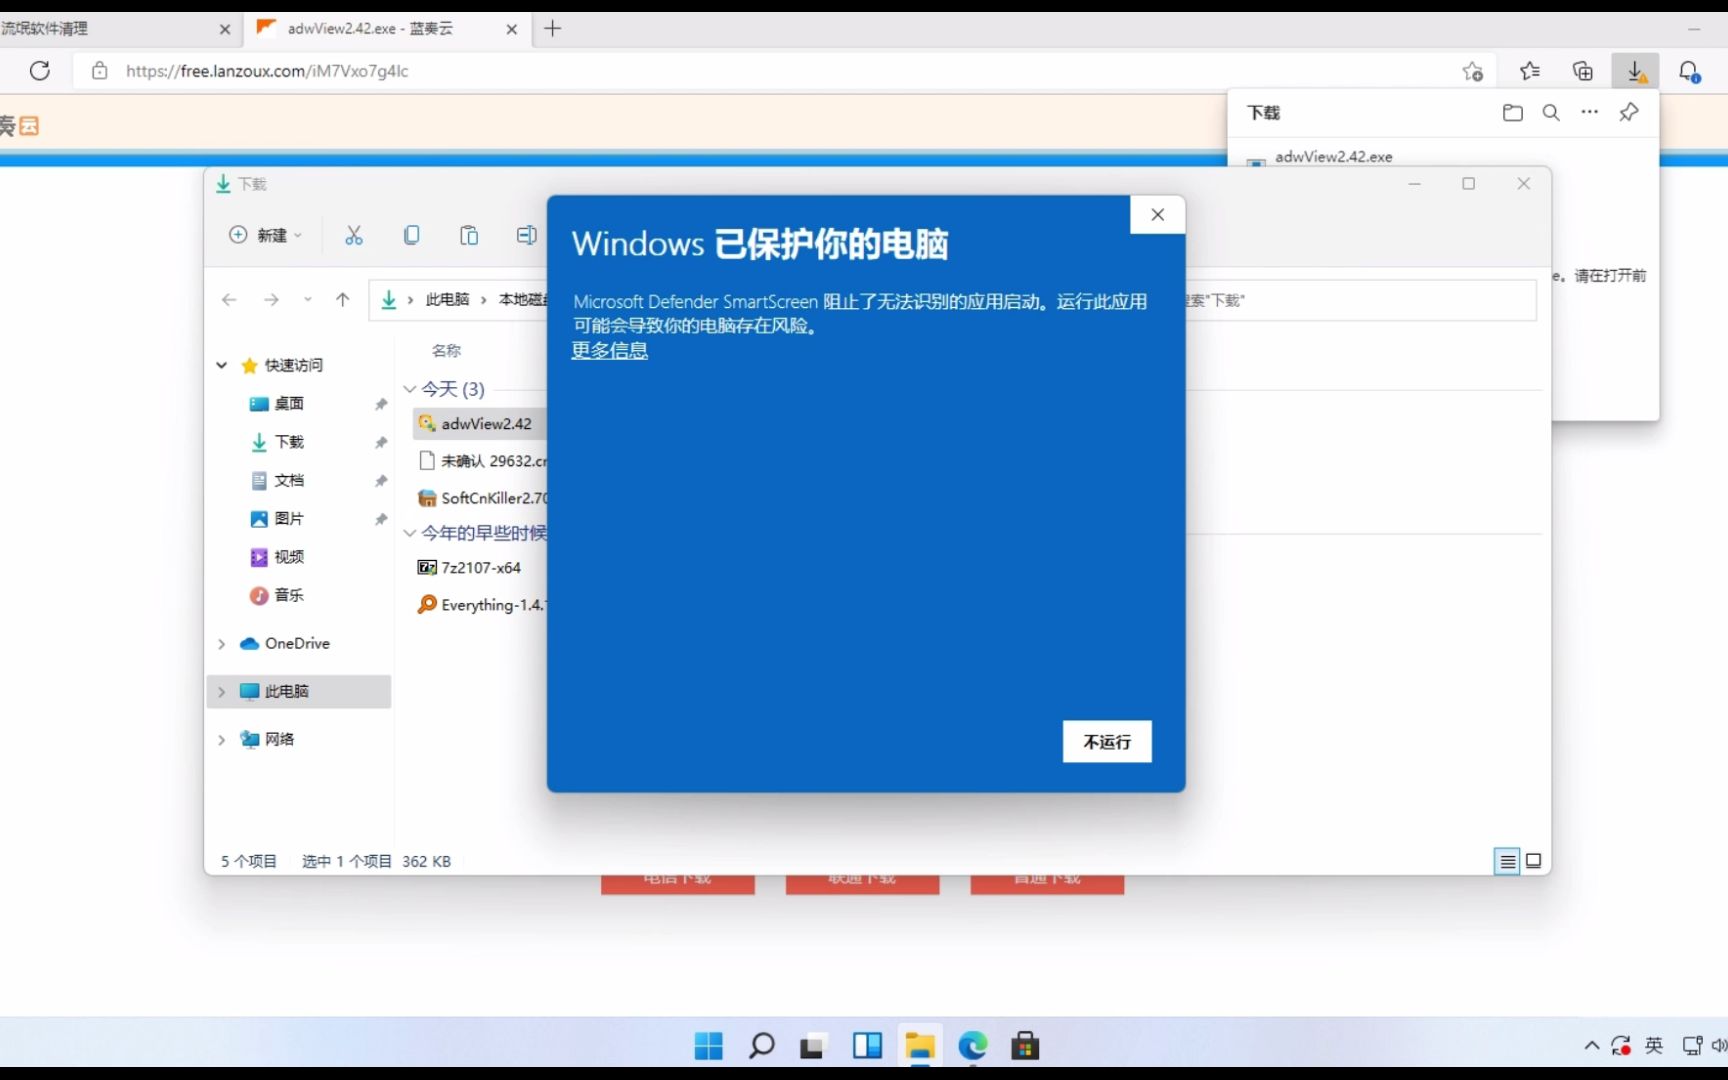Open browser notifications bell icon

[x=1689, y=71]
